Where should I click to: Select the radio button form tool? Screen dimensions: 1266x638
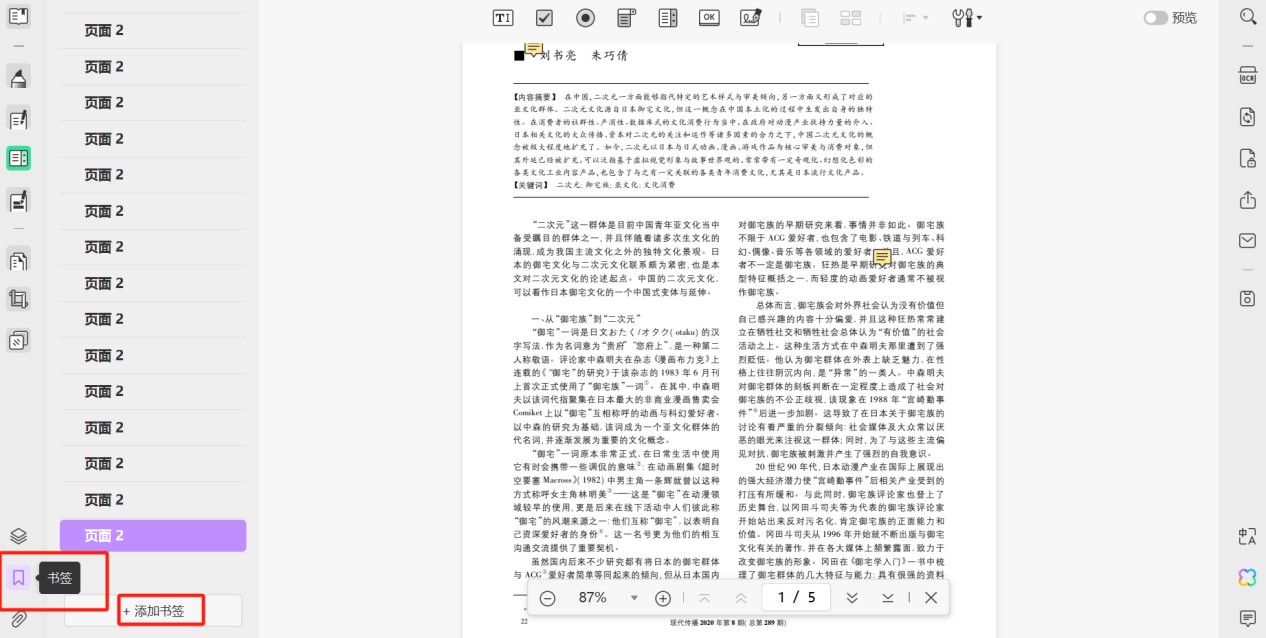[x=586, y=17]
